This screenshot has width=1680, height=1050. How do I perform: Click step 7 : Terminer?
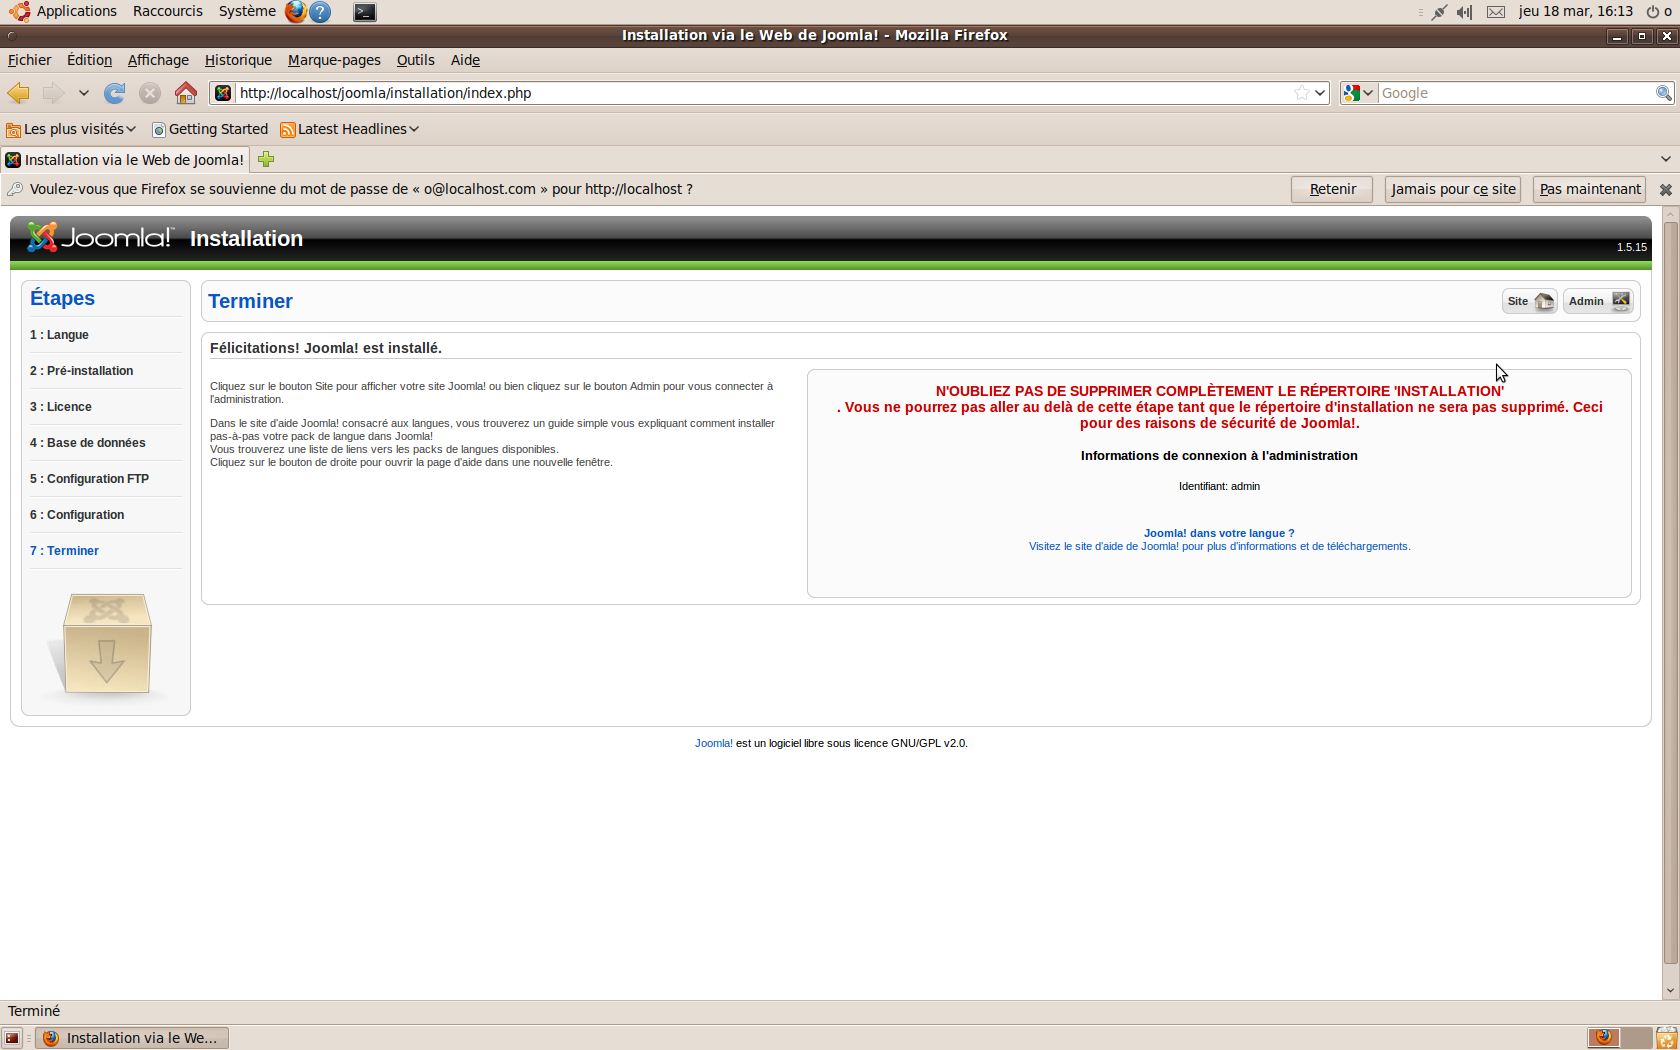[x=64, y=551]
